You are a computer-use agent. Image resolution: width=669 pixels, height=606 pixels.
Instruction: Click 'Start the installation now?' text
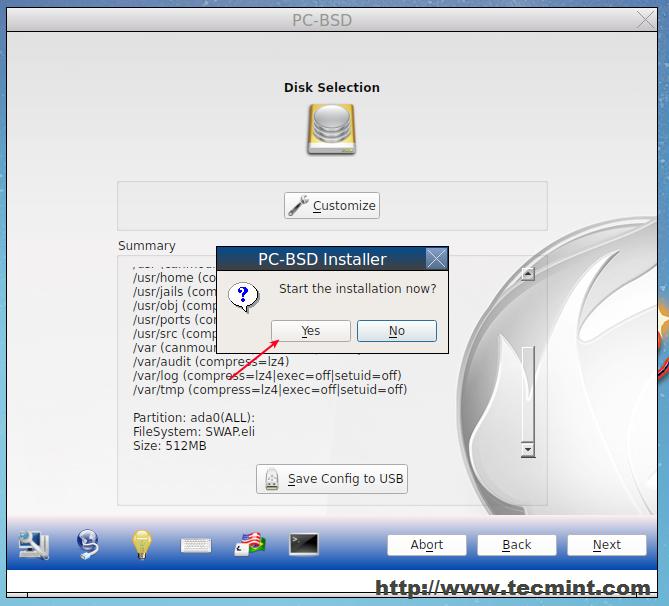tap(358, 289)
